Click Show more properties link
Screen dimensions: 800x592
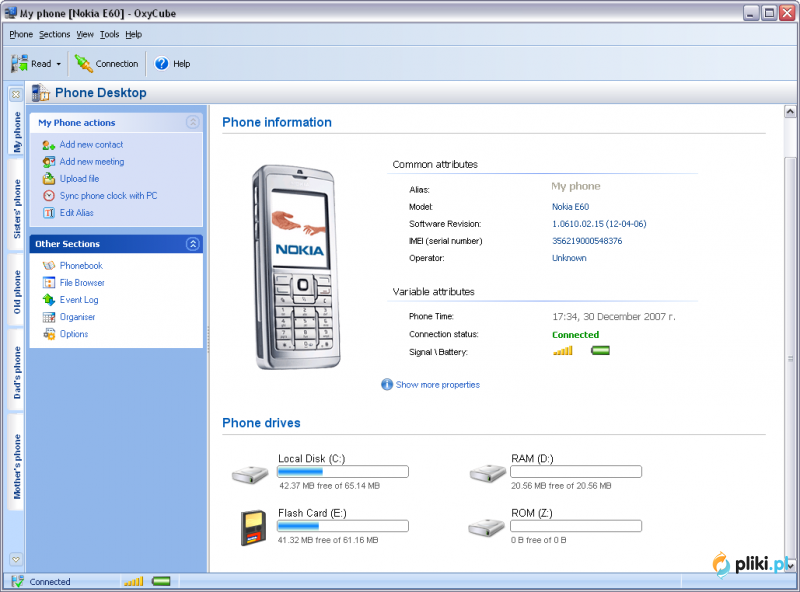click(438, 385)
